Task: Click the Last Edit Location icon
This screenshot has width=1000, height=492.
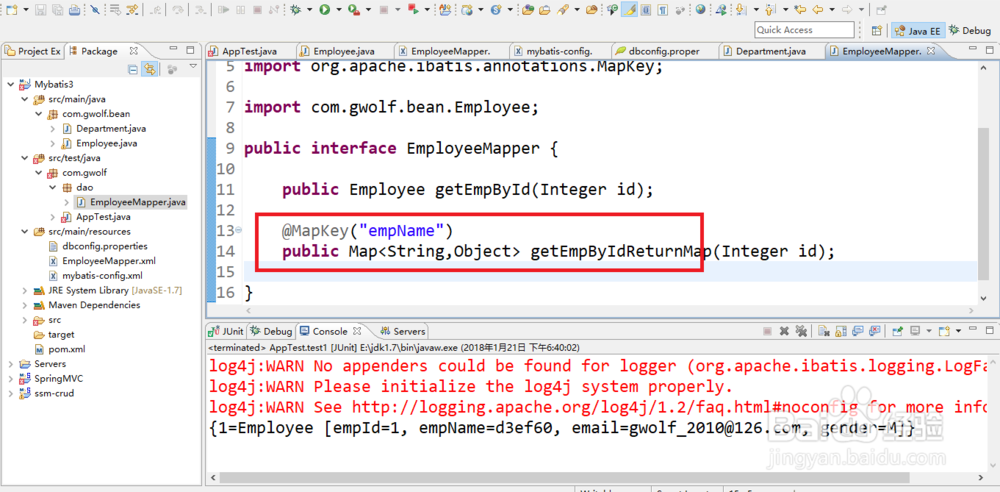Action: pos(800,10)
